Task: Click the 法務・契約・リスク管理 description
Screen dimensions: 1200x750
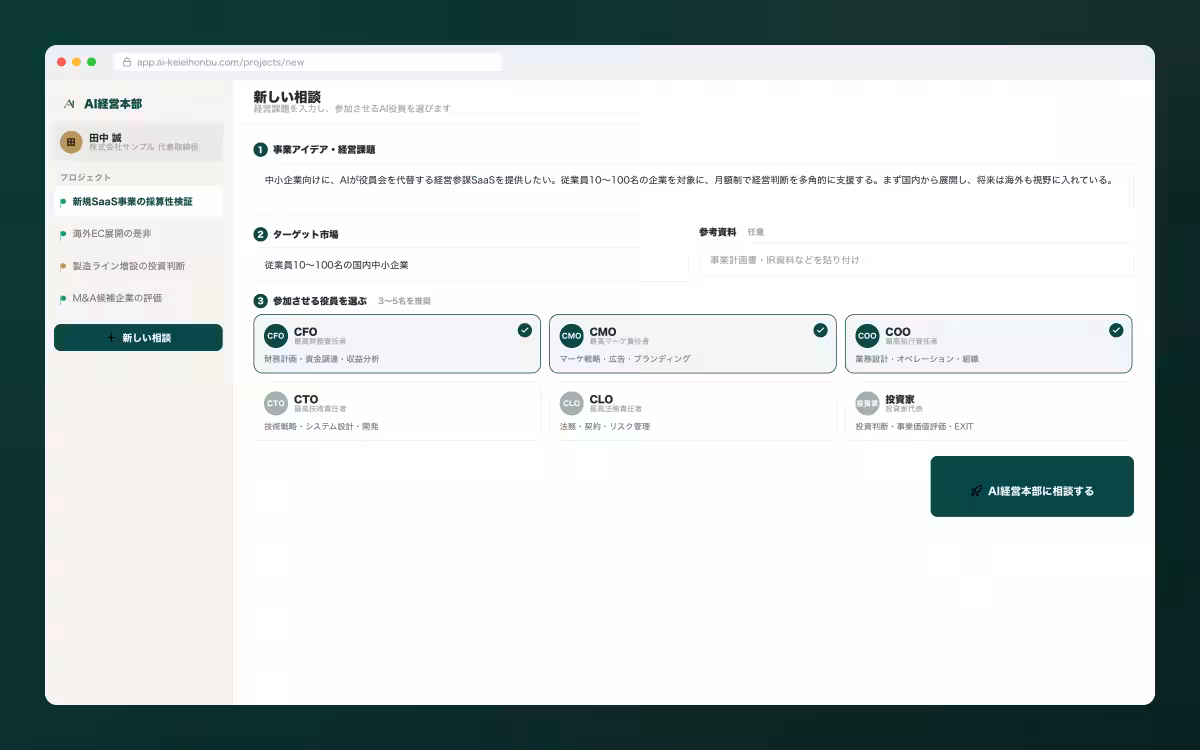Action: point(605,427)
